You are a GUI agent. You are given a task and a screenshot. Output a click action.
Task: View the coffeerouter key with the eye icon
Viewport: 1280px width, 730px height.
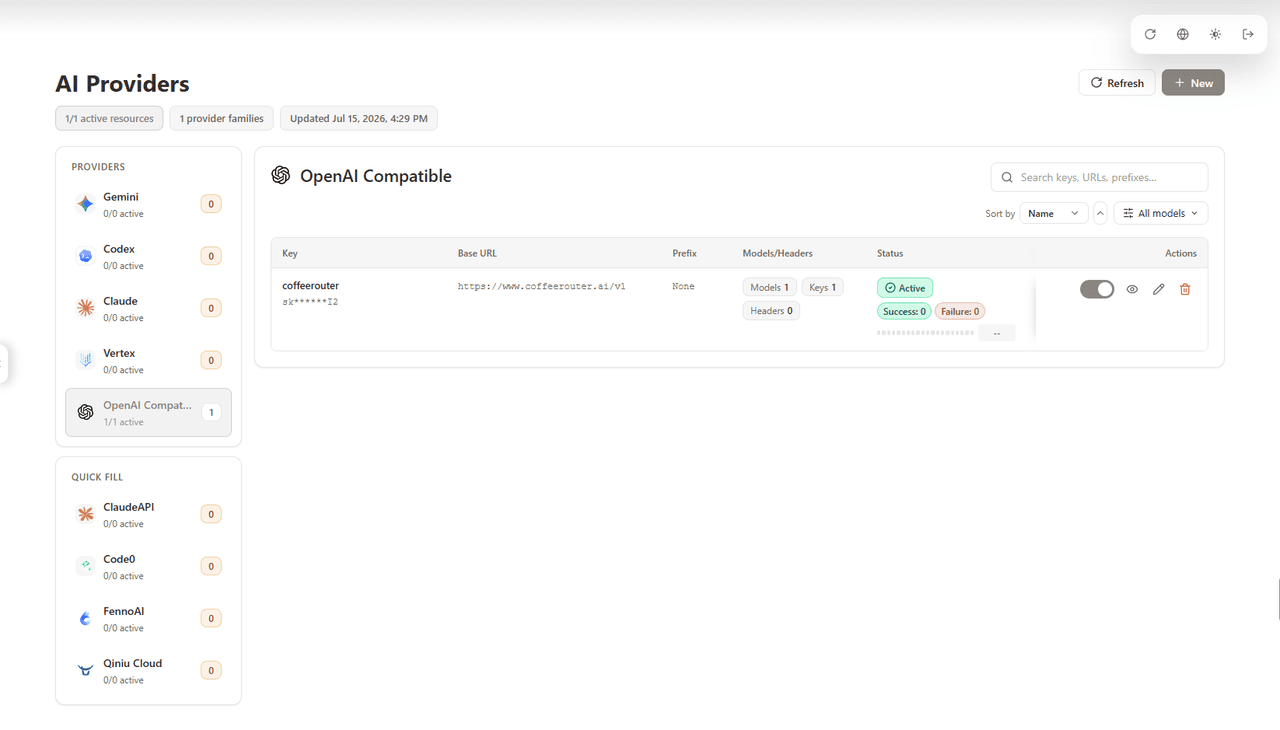point(1132,289)
